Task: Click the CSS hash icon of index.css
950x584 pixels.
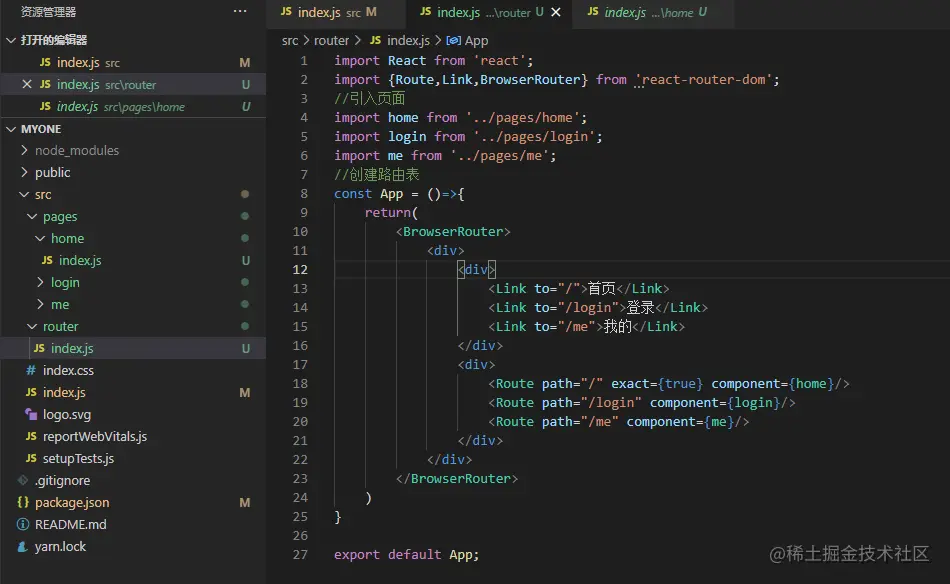Action: pos(31,370)
